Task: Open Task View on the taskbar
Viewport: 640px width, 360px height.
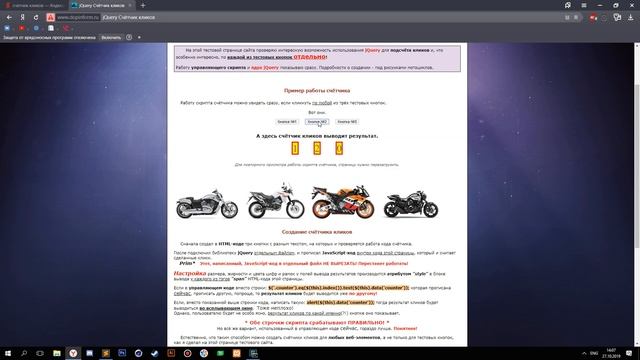Action: [x=40, y=353]
